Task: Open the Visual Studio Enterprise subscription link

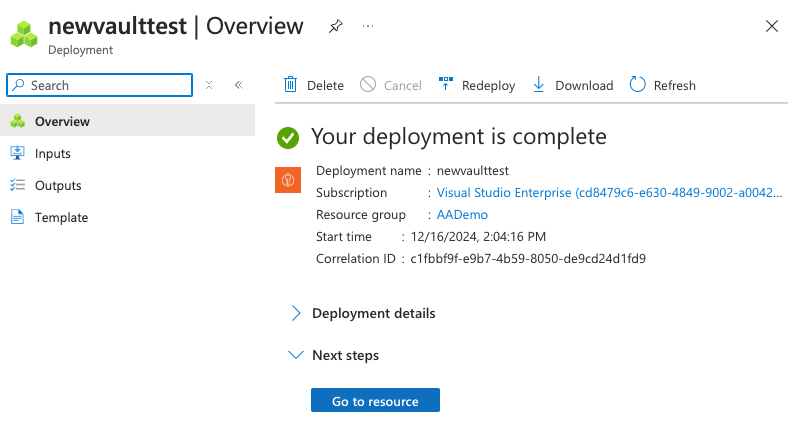Action: pyautogui.click(x=609, y=192)
